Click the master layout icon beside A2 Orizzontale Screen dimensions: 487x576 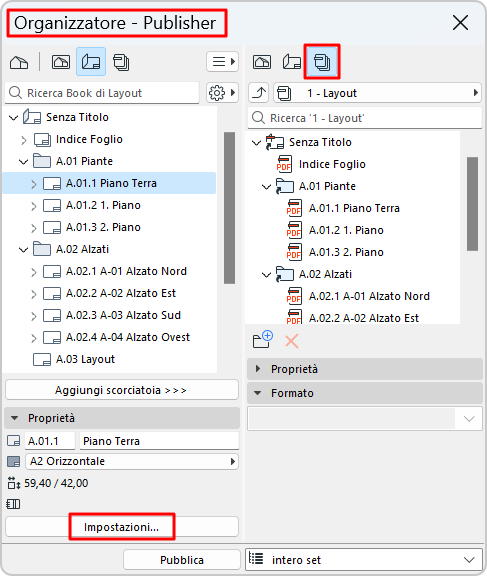click(x=14, y=461)
